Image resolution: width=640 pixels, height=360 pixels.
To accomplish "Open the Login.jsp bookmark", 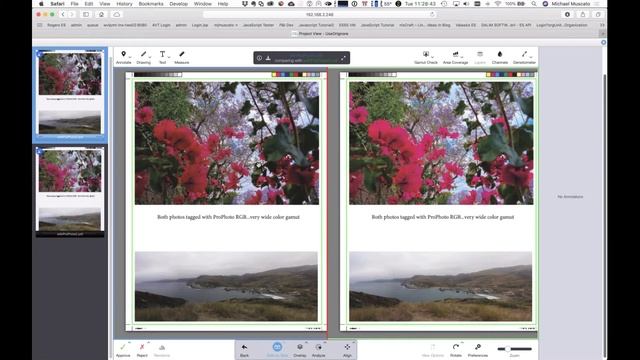I will 200,25.
